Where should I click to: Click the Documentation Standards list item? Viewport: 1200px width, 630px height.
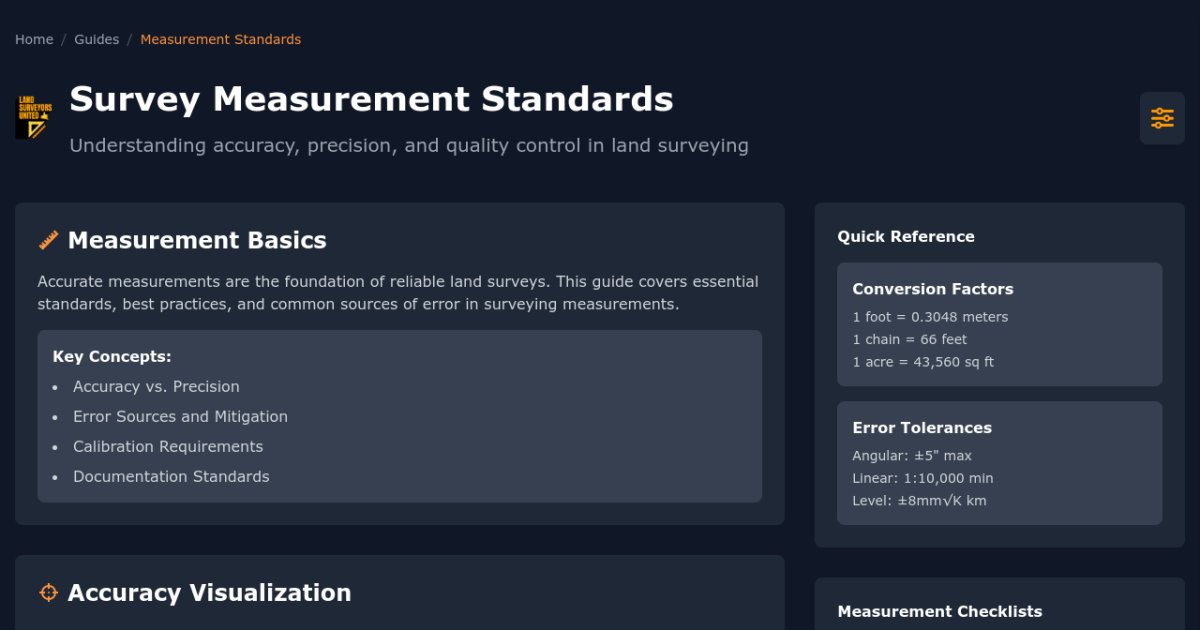(x=171, y=477)
